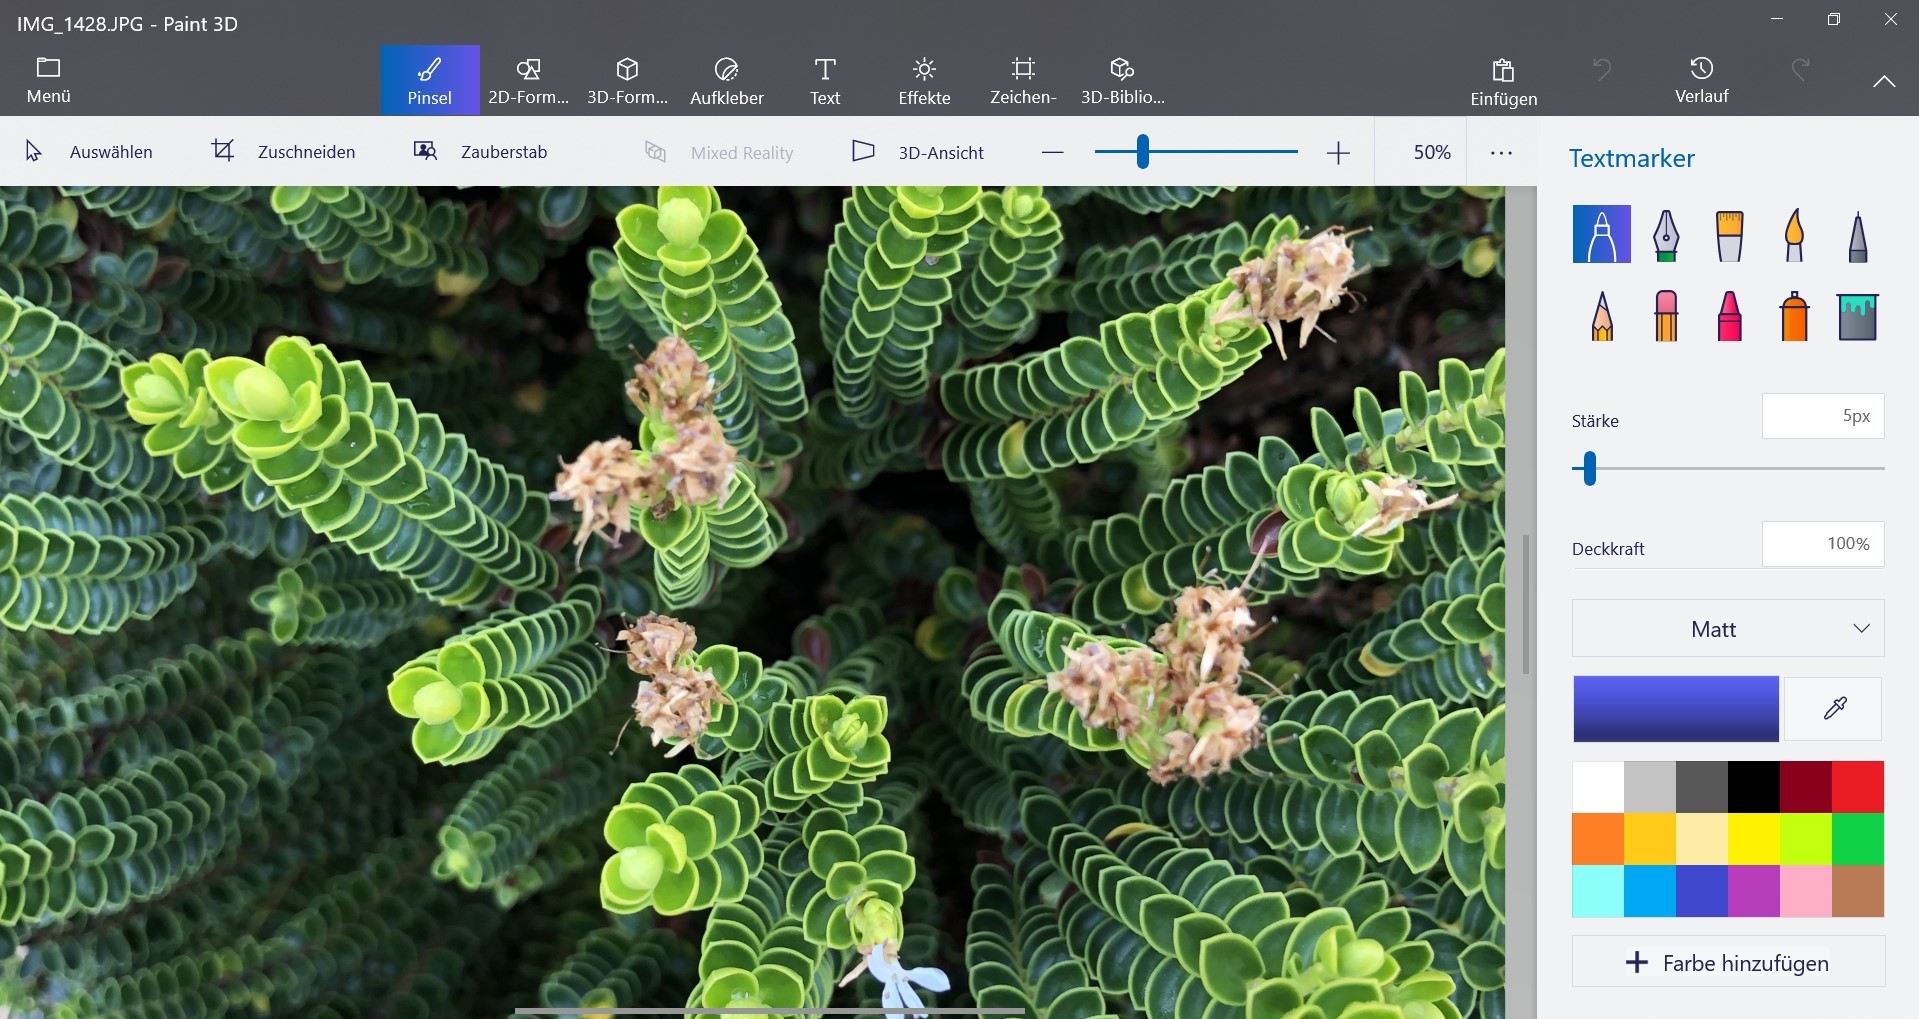The image size is (1919, 1019).
Task: Select the pixel pen tool
Action: point(1858,234)
